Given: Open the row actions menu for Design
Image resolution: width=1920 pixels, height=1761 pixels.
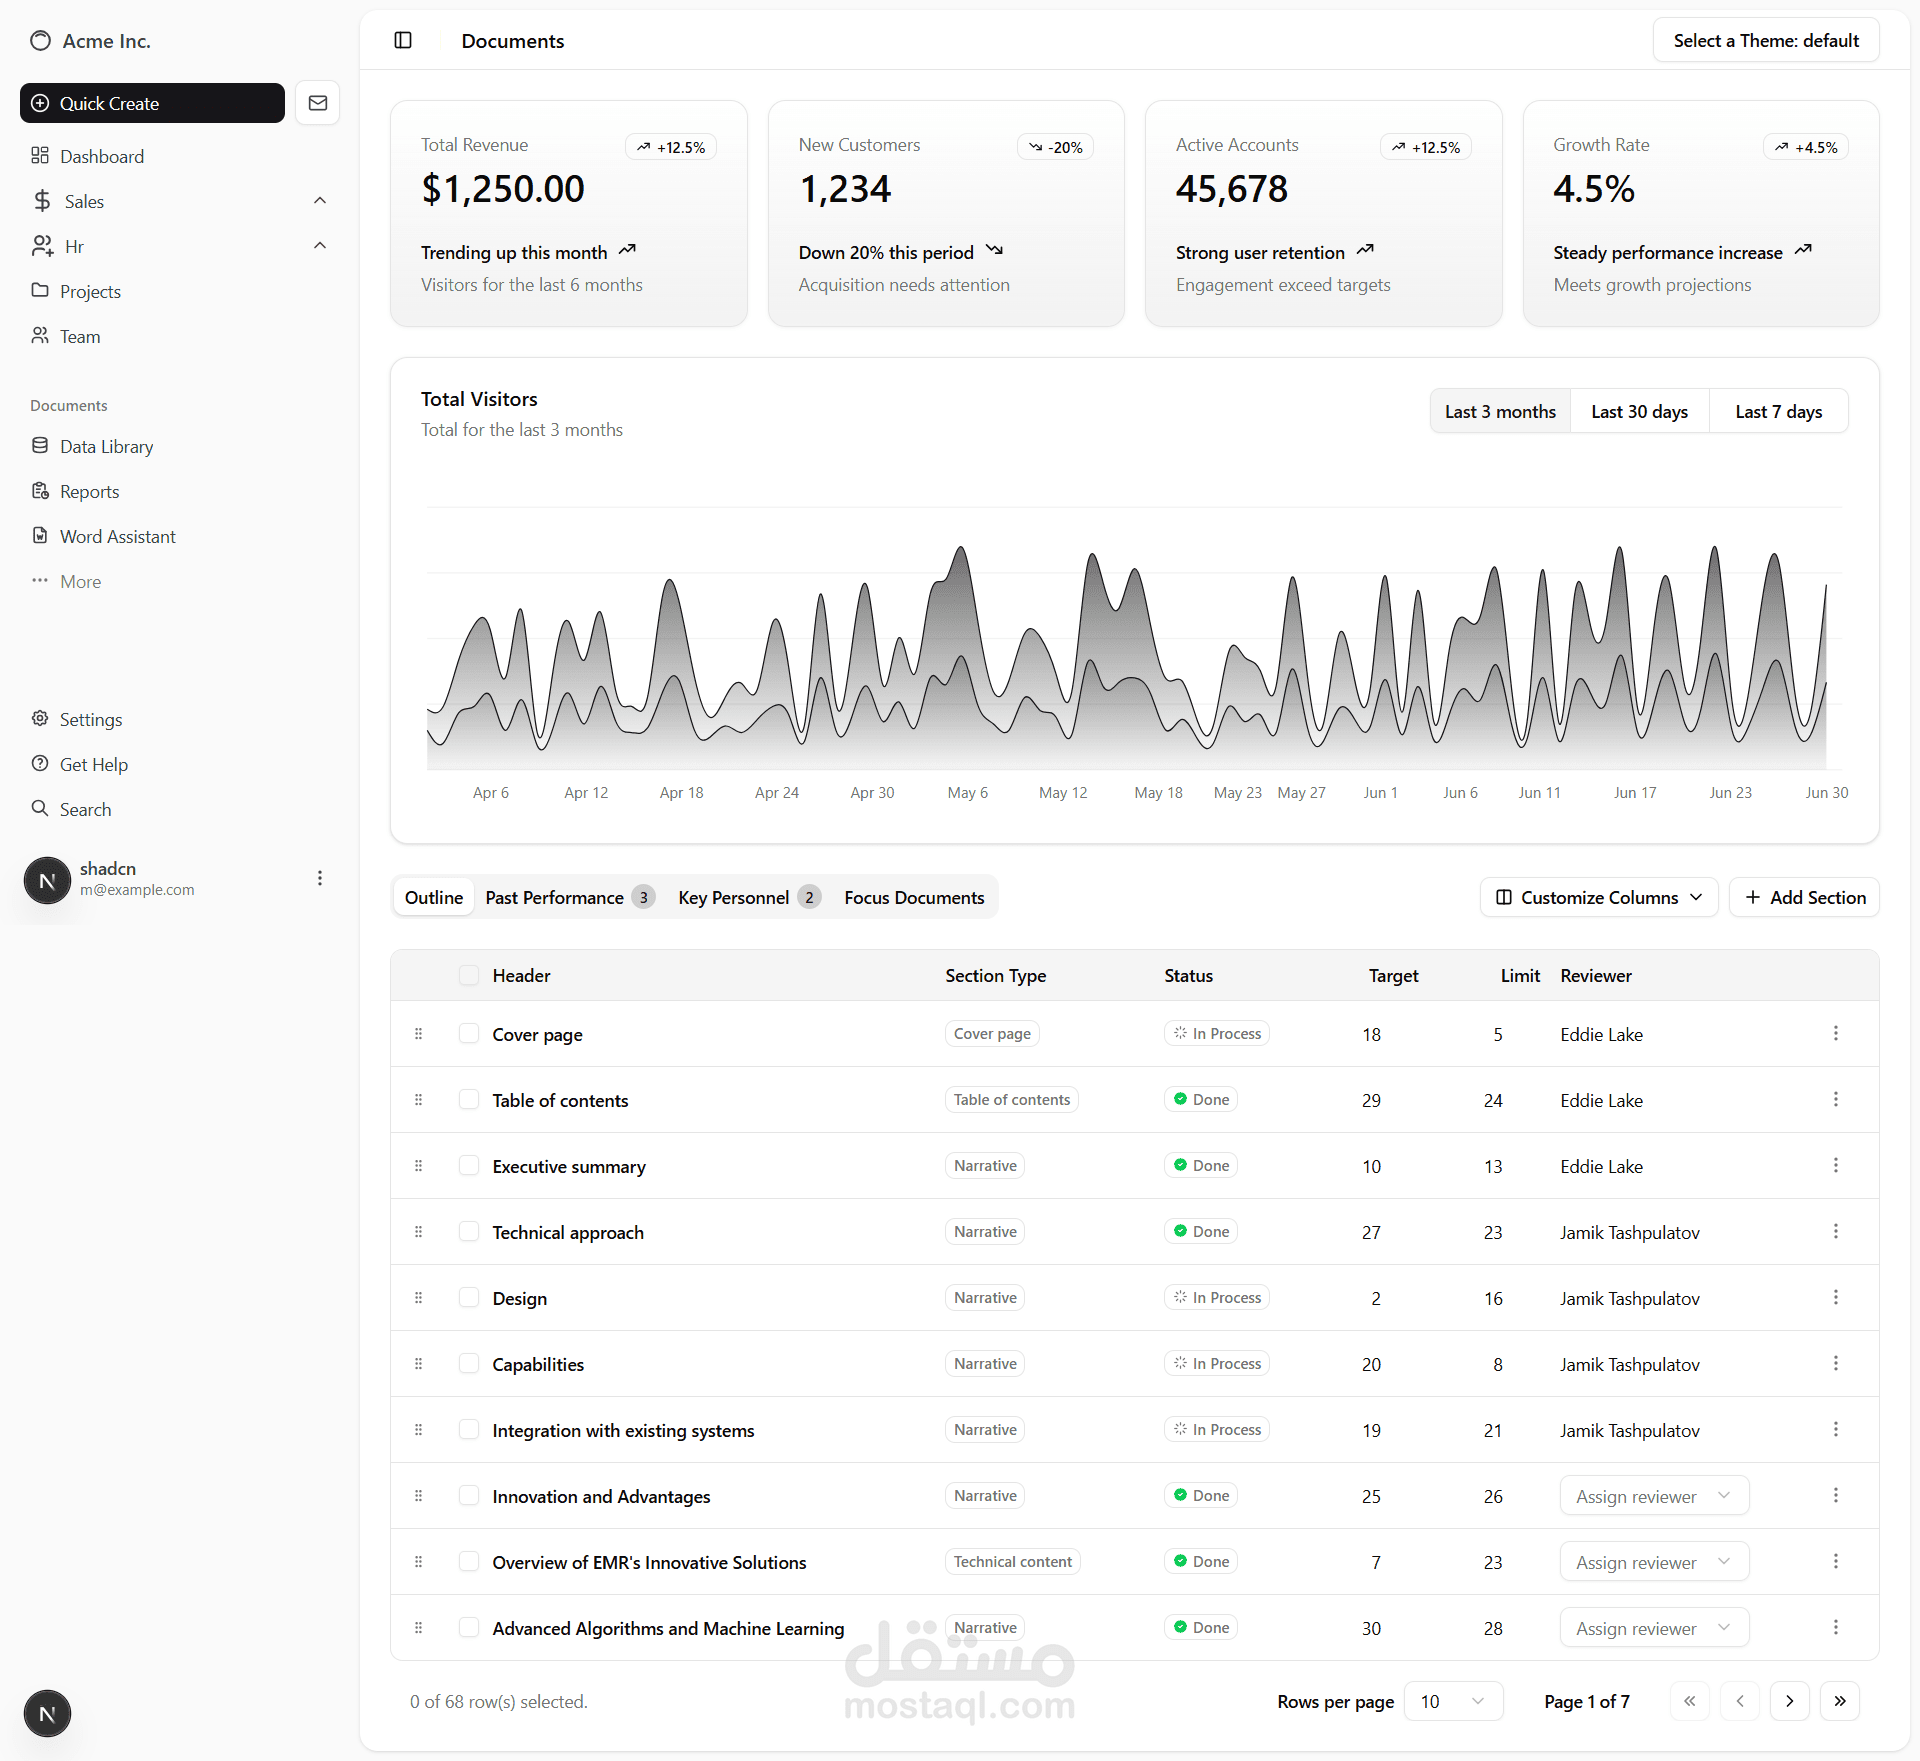Looking at the screenshot, I should pyautogui.click(x=1835, y=1297).
